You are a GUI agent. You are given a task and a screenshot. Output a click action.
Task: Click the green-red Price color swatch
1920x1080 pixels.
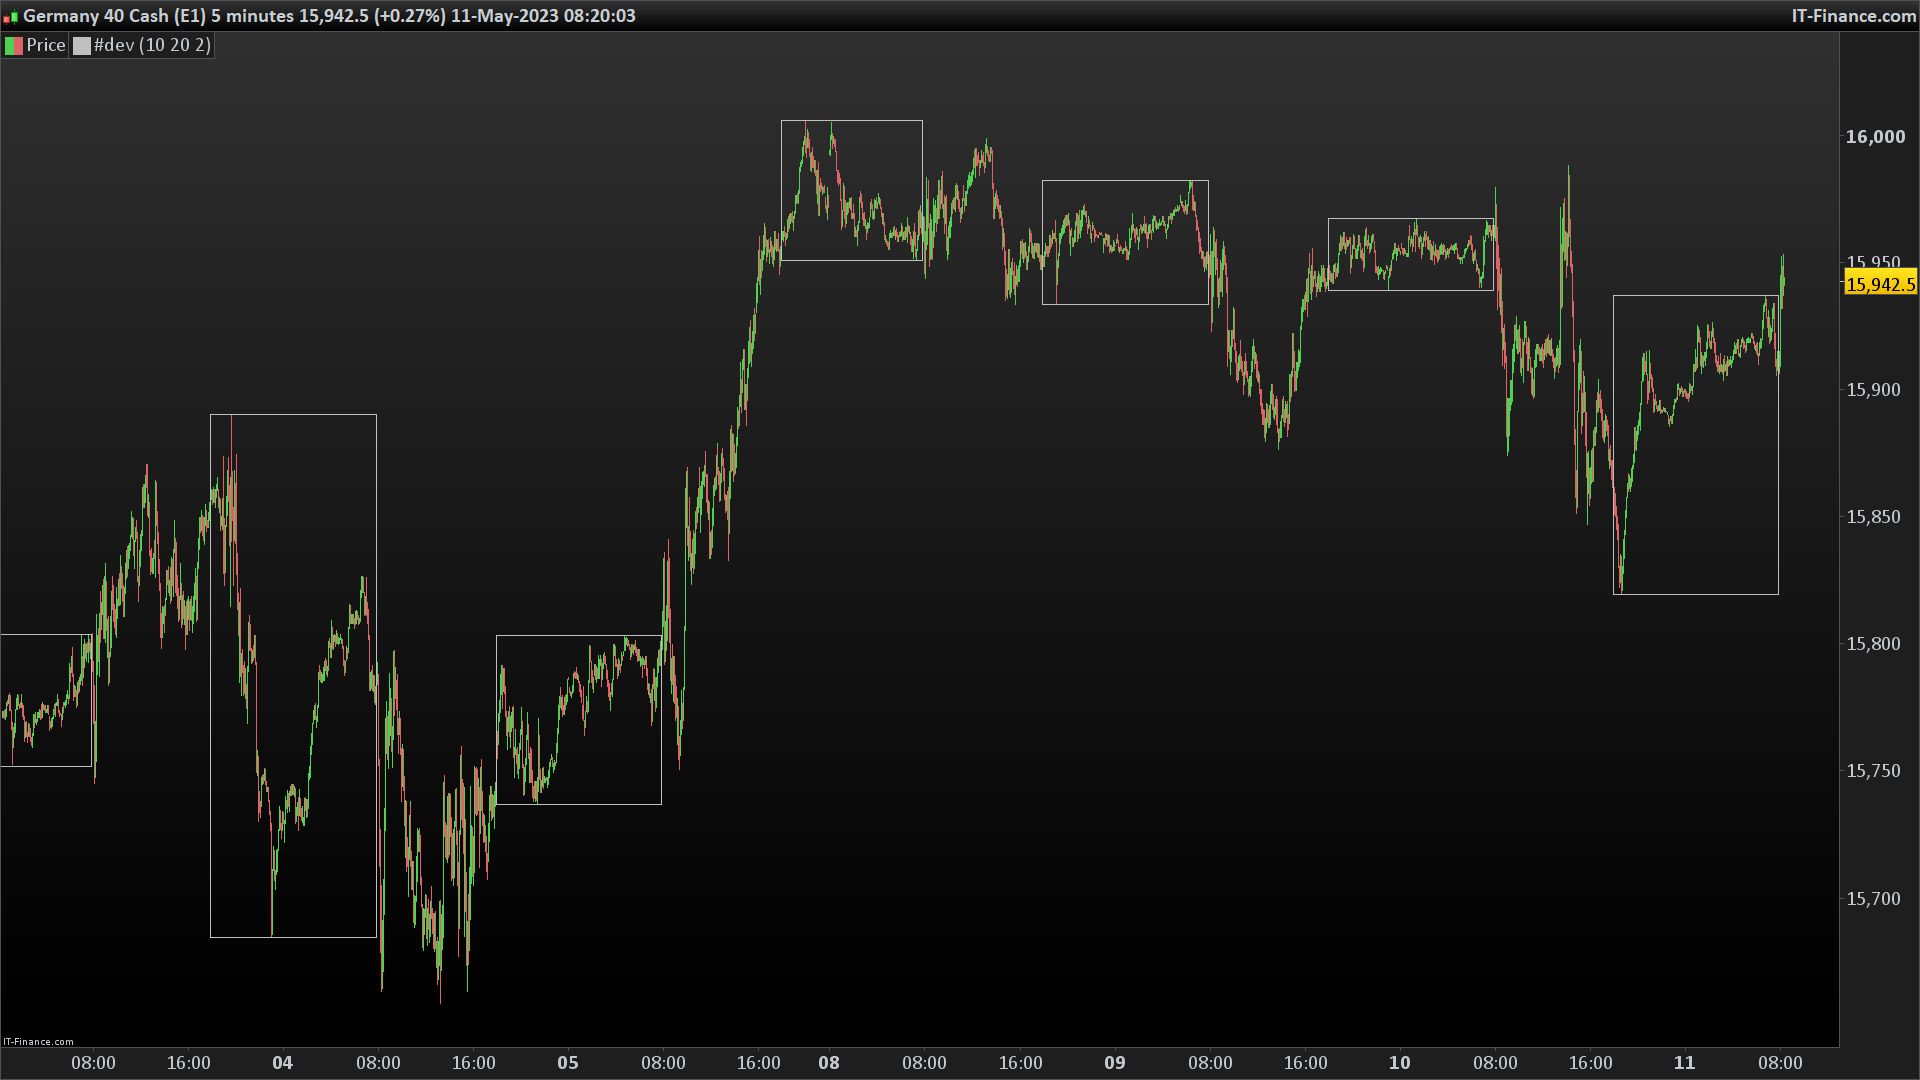pos(14,45)
